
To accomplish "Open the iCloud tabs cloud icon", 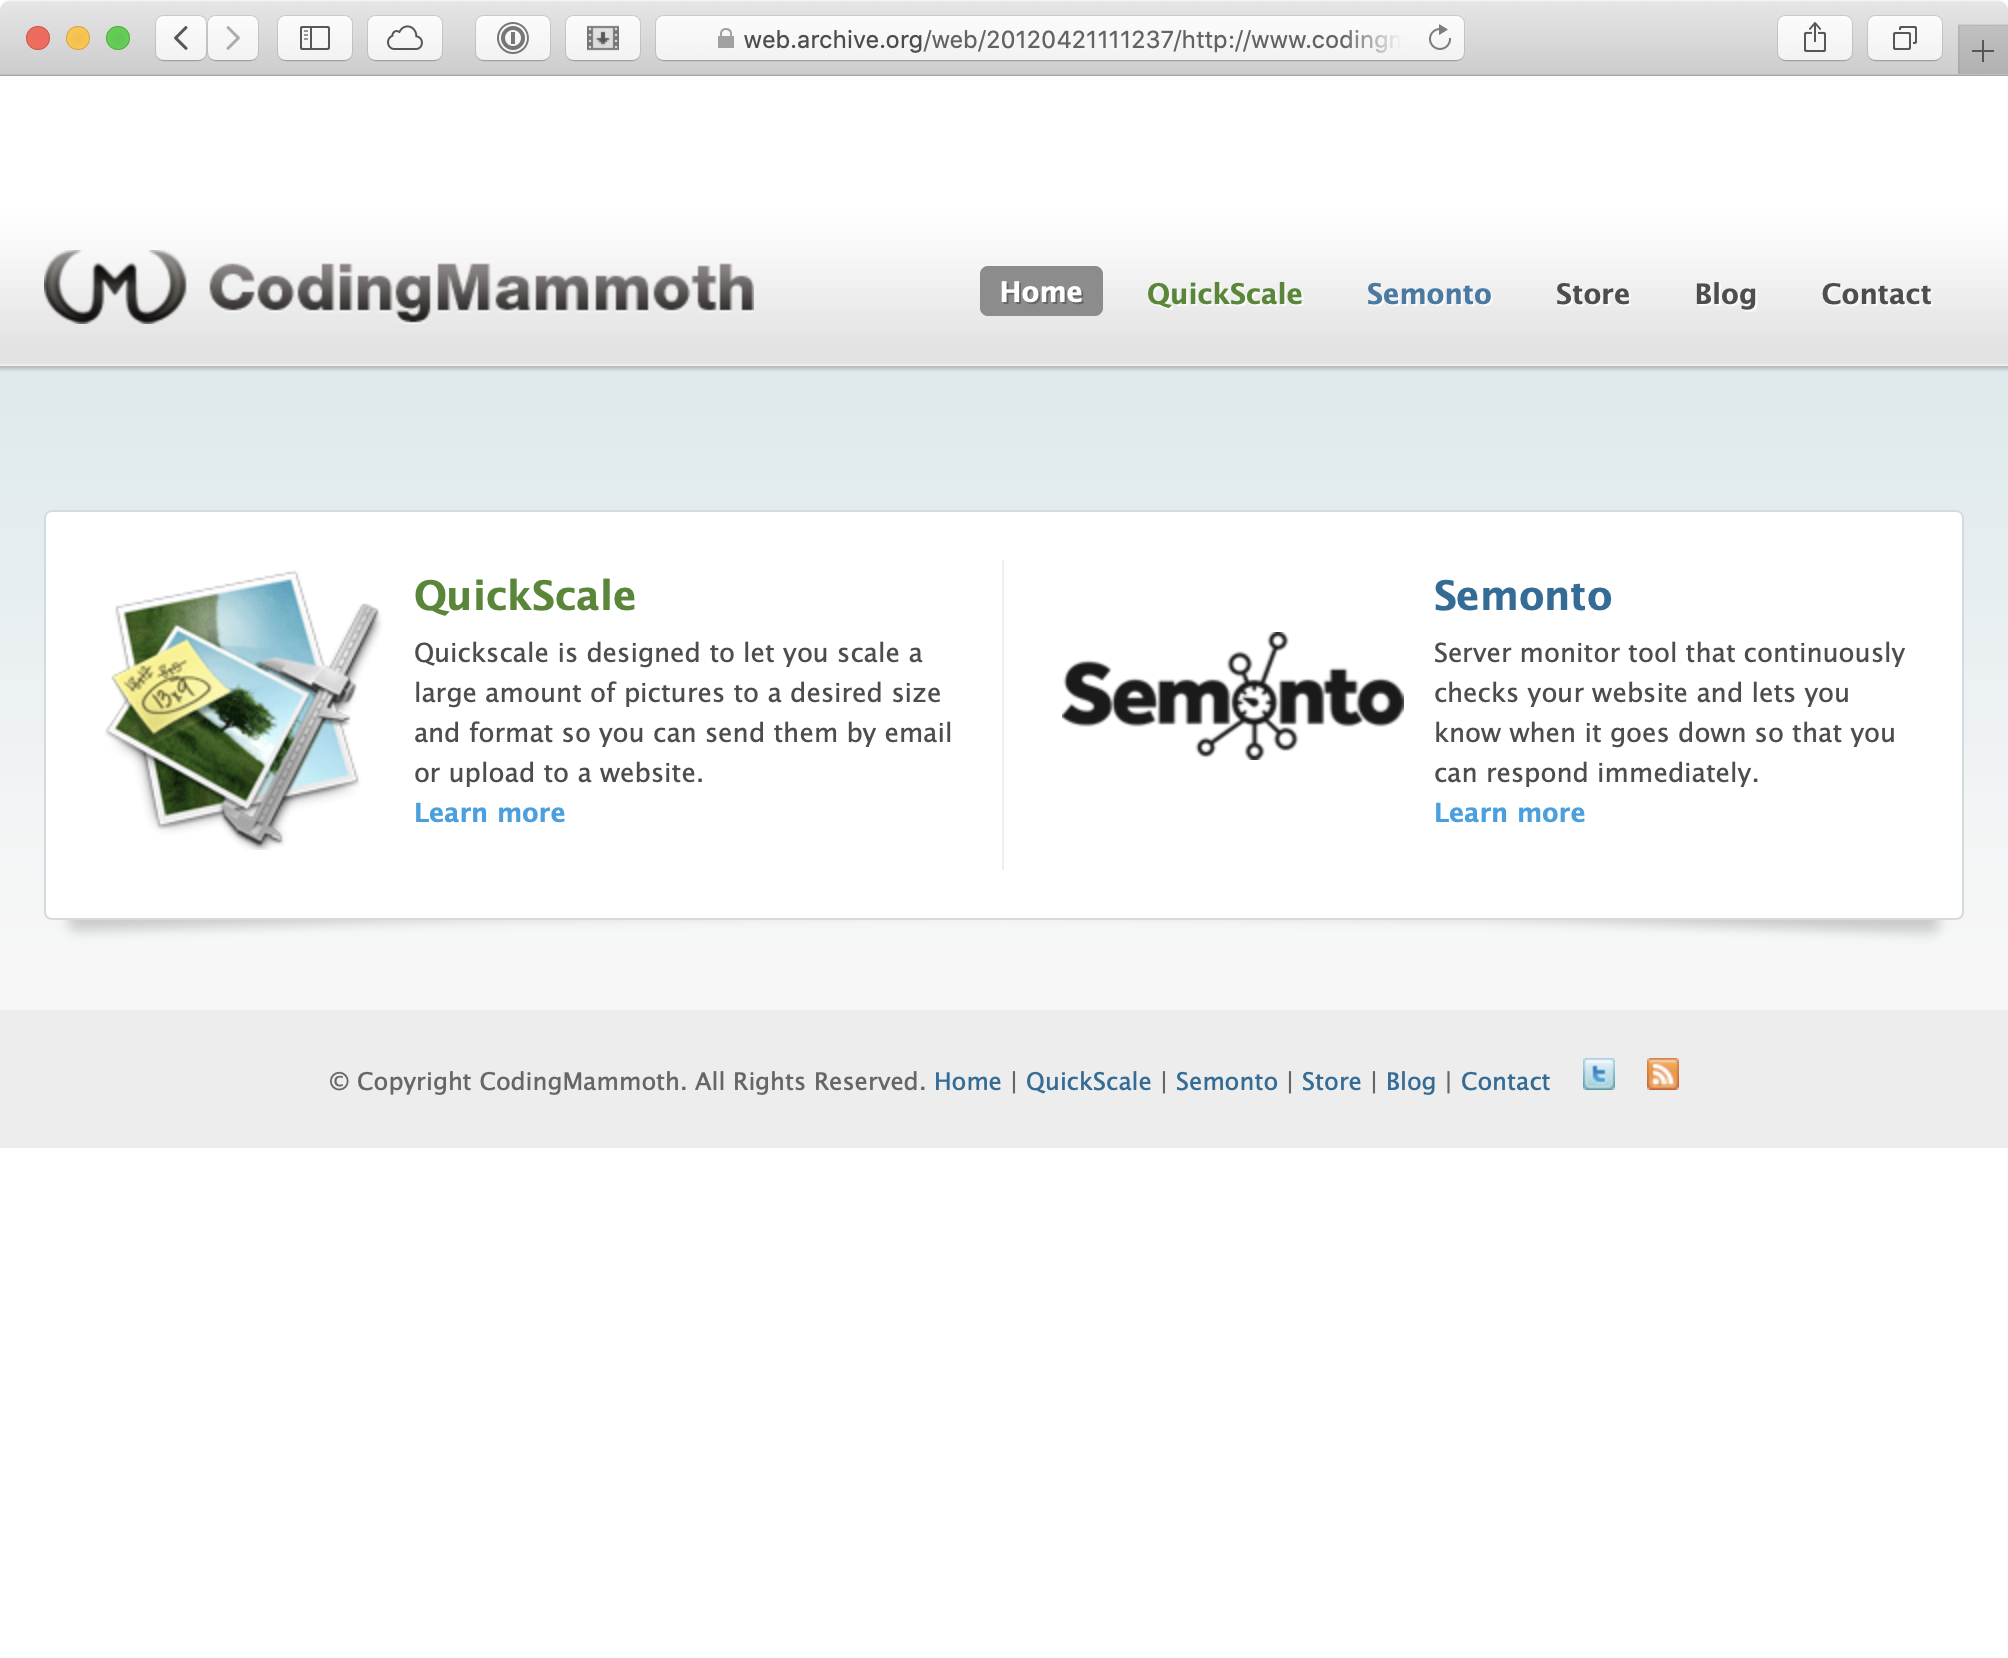I will click(405, 39).
